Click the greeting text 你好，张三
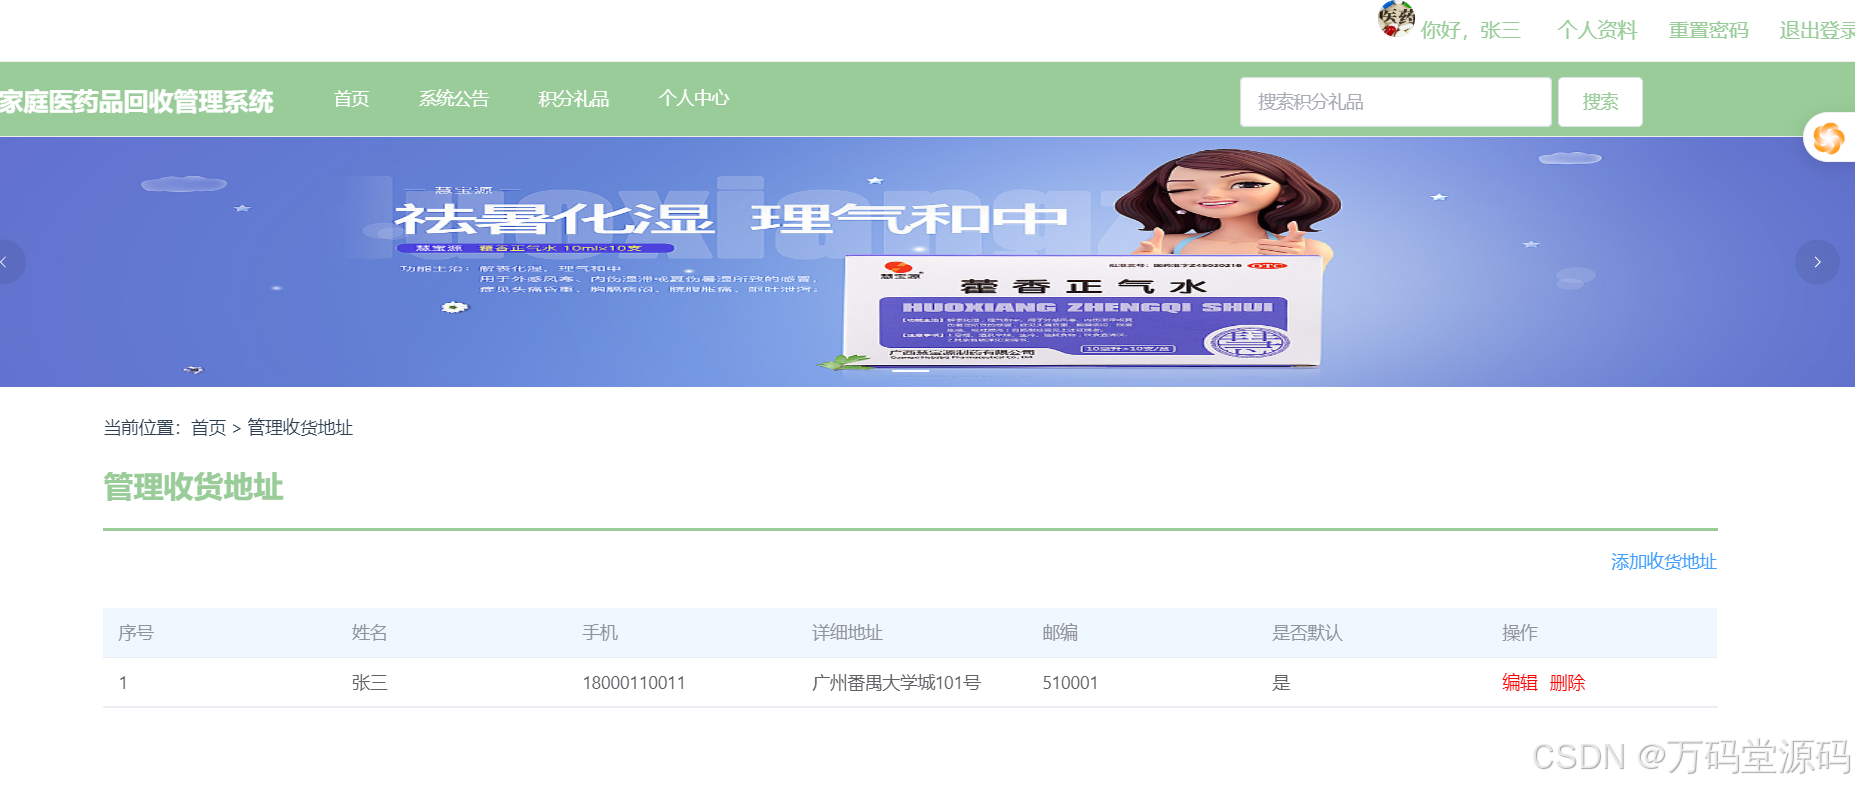 (1470, 30)
